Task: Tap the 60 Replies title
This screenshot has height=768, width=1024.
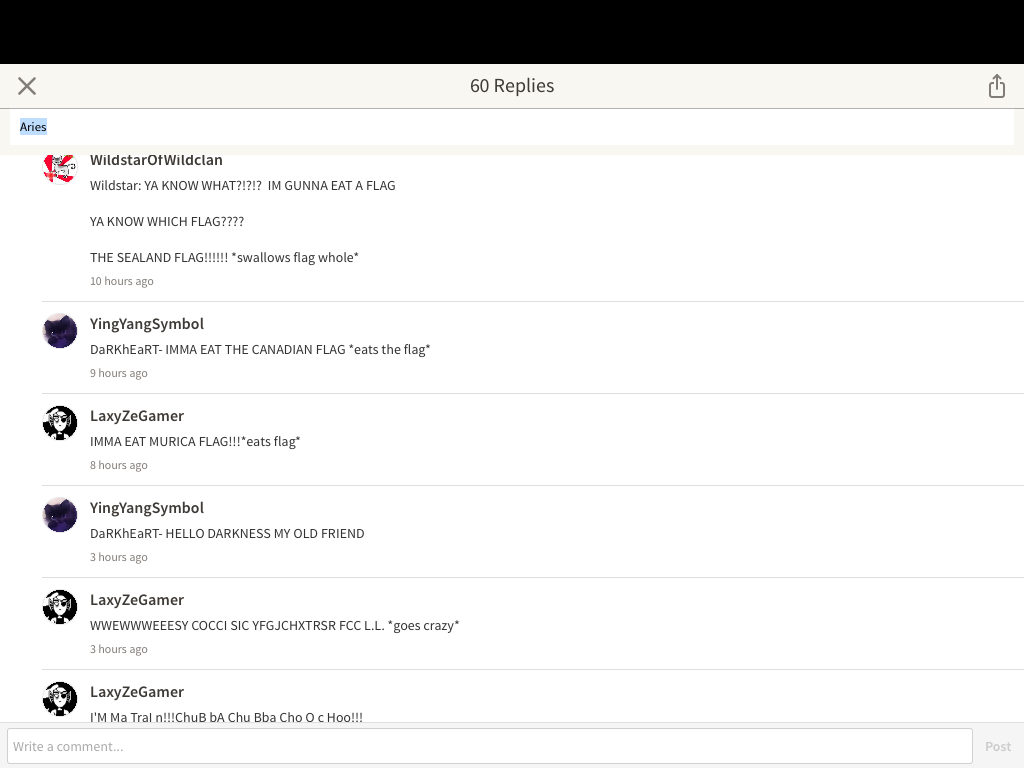Action: coord(512,86)
